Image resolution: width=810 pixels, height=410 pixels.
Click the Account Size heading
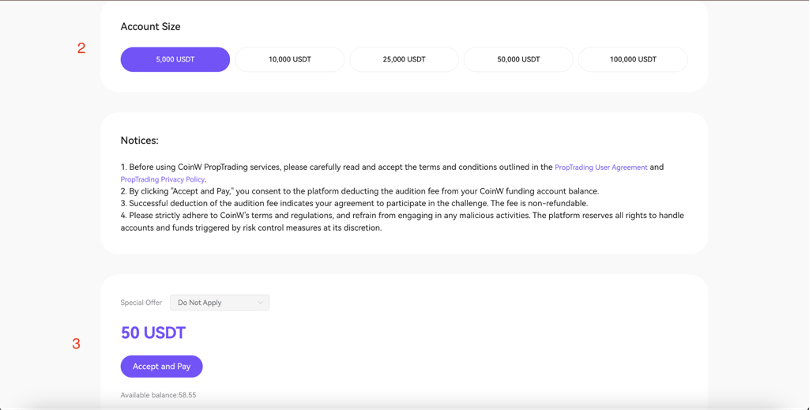pyautogui.click(x=150, y=26)
